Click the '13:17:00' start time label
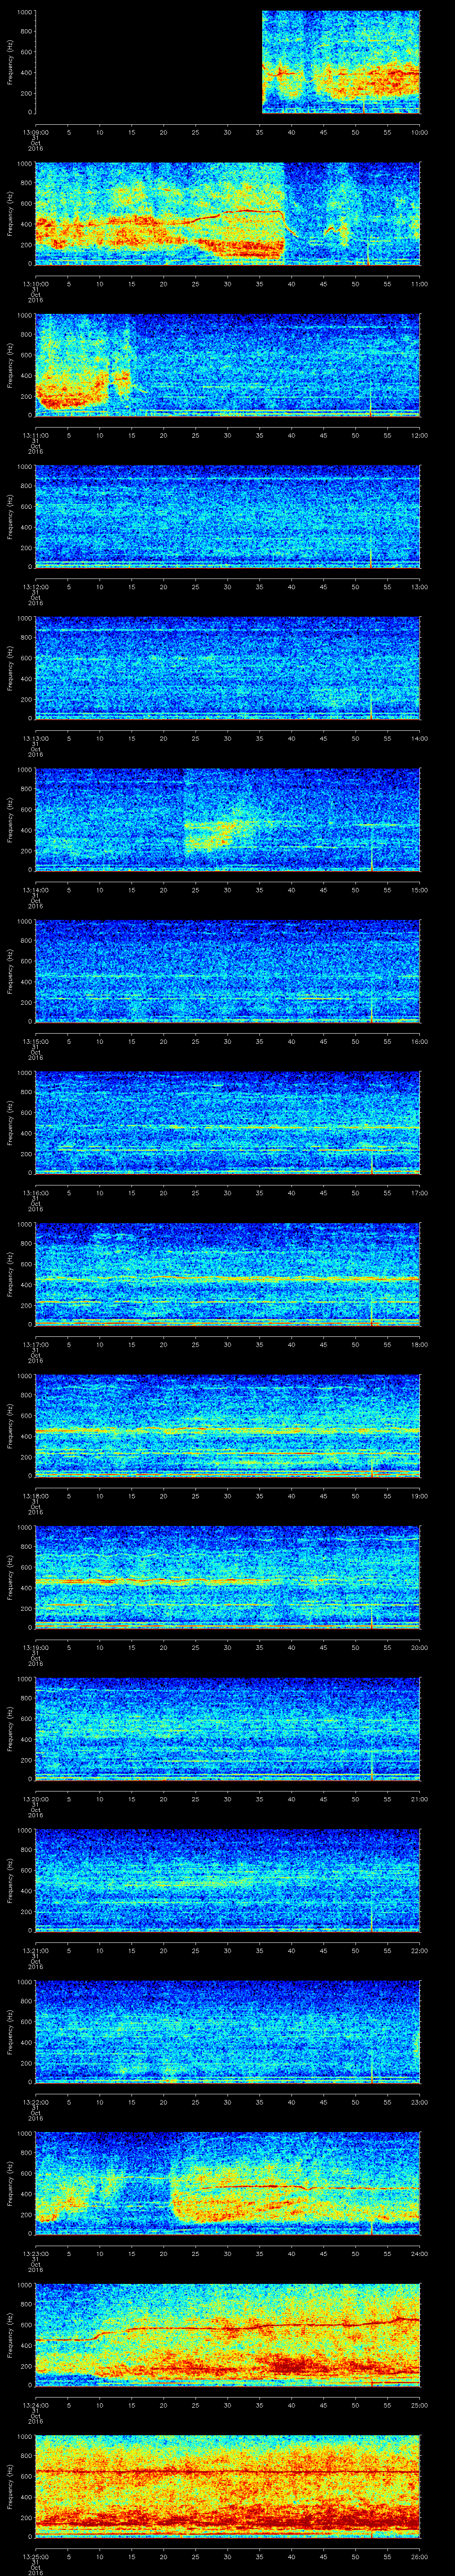Screen dimensions: 455x2576 coord(35,1344)
